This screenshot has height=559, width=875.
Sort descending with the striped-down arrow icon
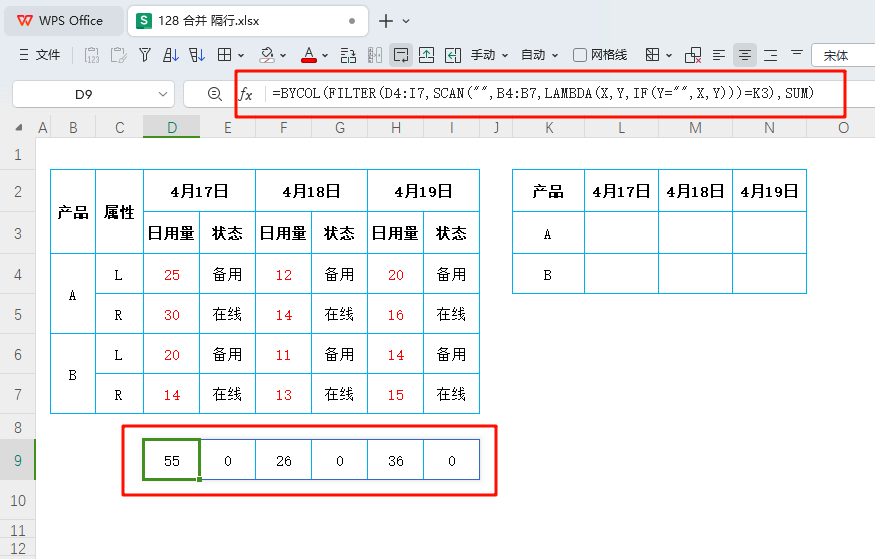[x=197, y=55]
